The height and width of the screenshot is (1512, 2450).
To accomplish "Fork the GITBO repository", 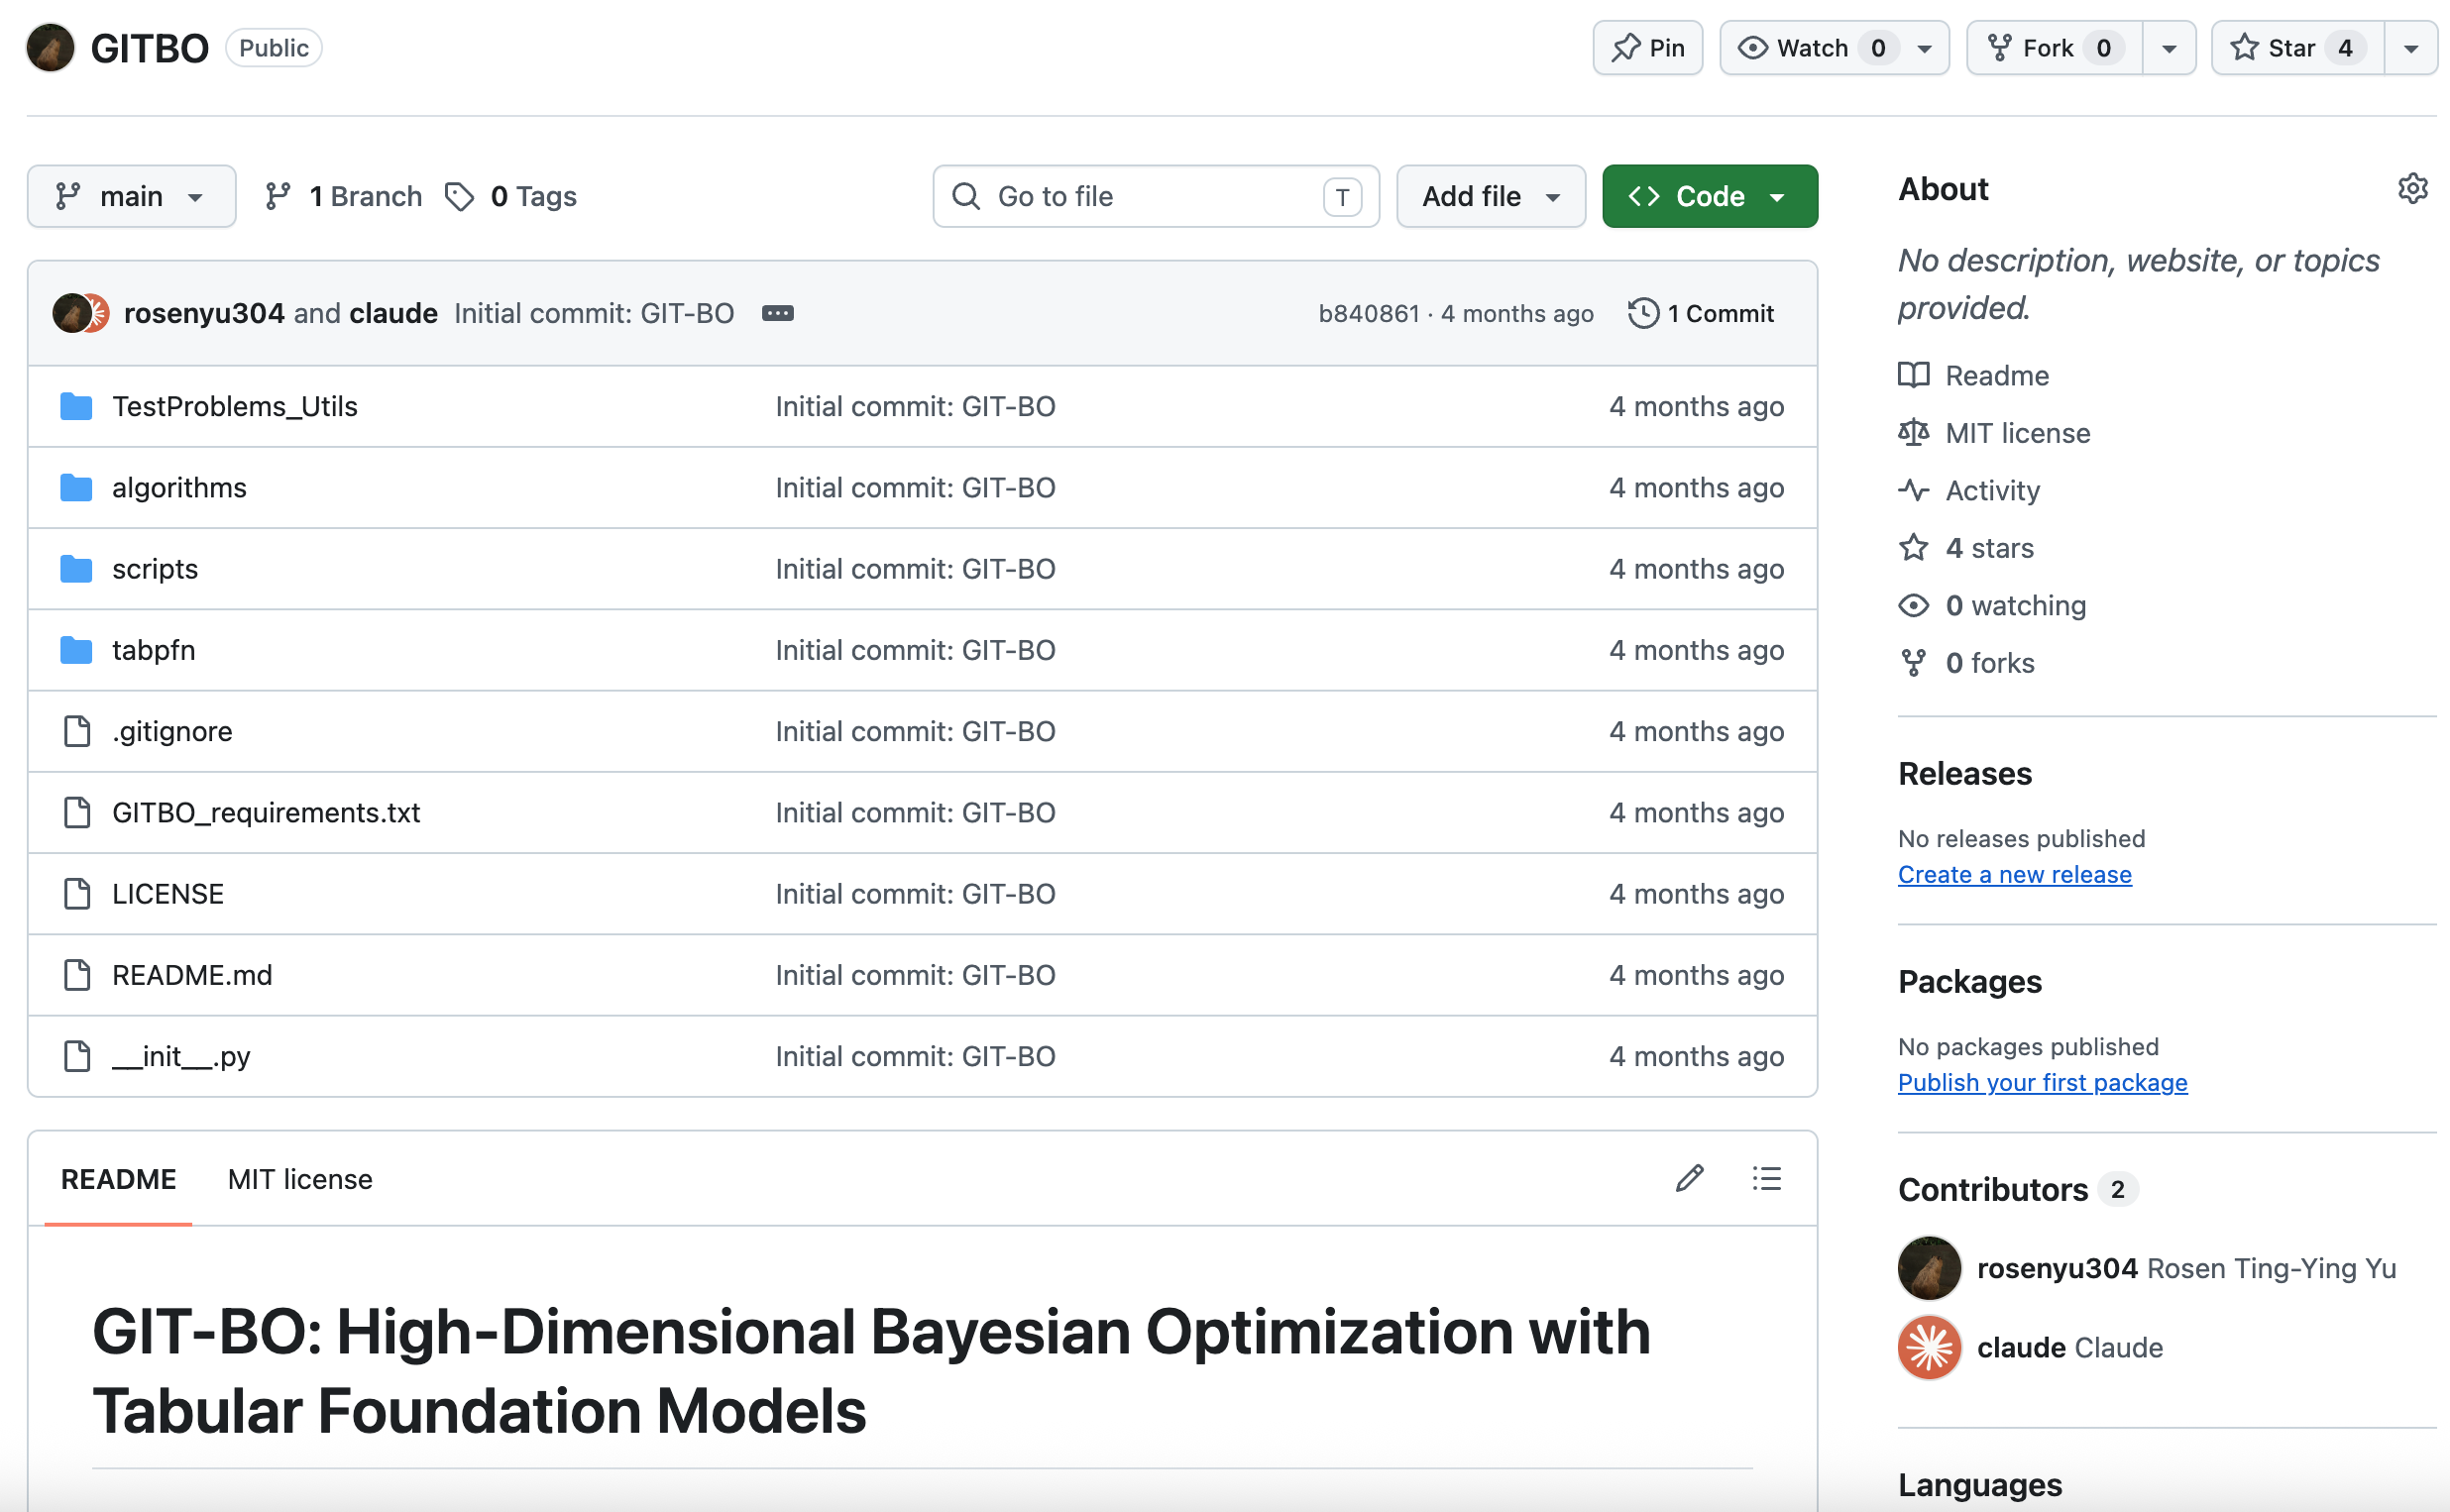I will point(2054,48).
